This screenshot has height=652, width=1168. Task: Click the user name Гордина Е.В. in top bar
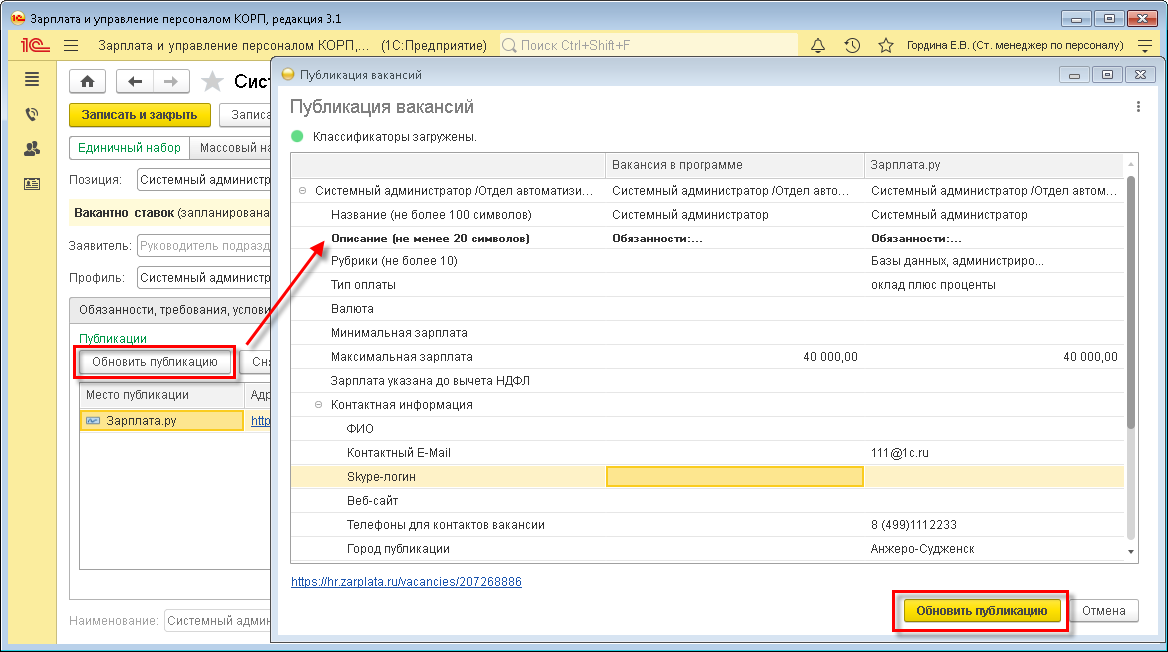click(x=1015, y=45)
